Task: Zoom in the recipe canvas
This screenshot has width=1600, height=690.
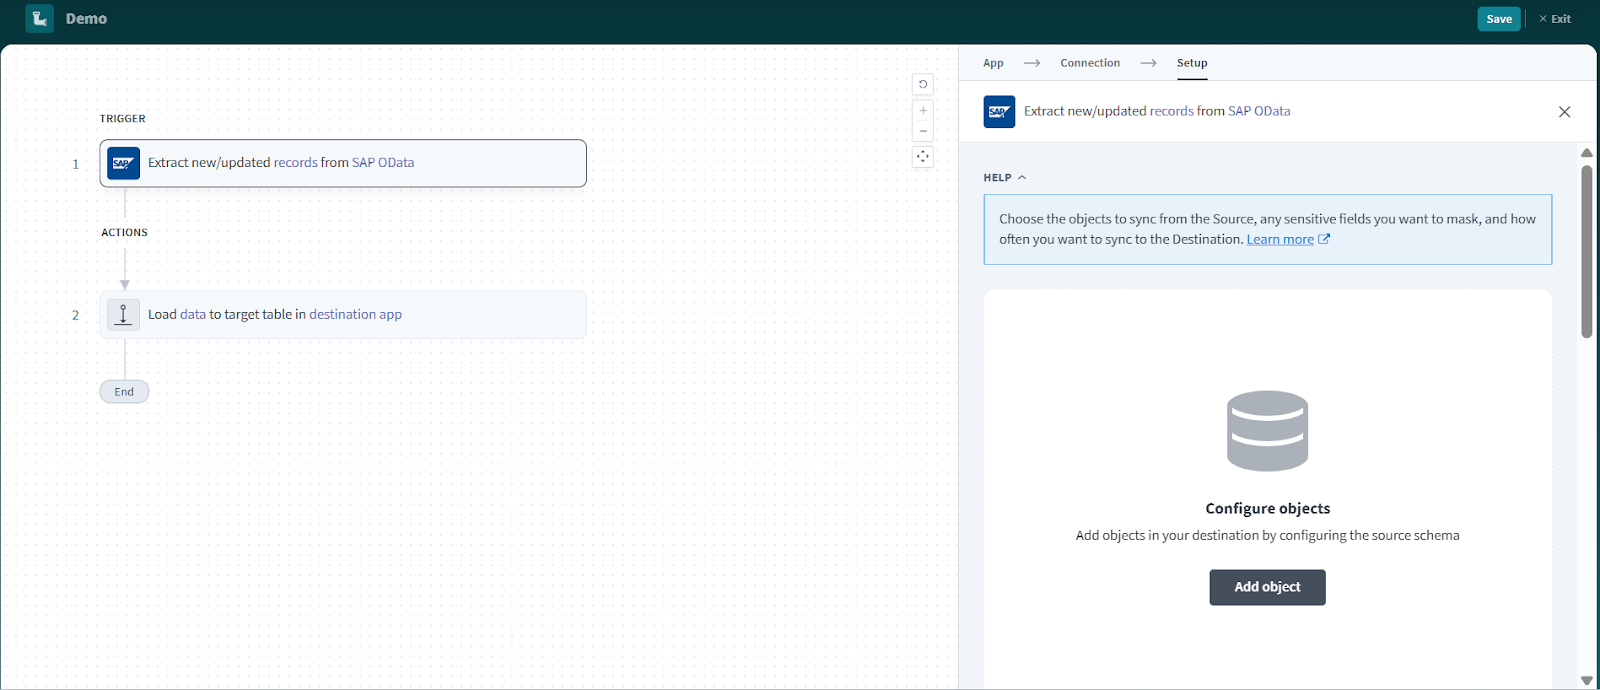Action: click(x=923, y=110)
